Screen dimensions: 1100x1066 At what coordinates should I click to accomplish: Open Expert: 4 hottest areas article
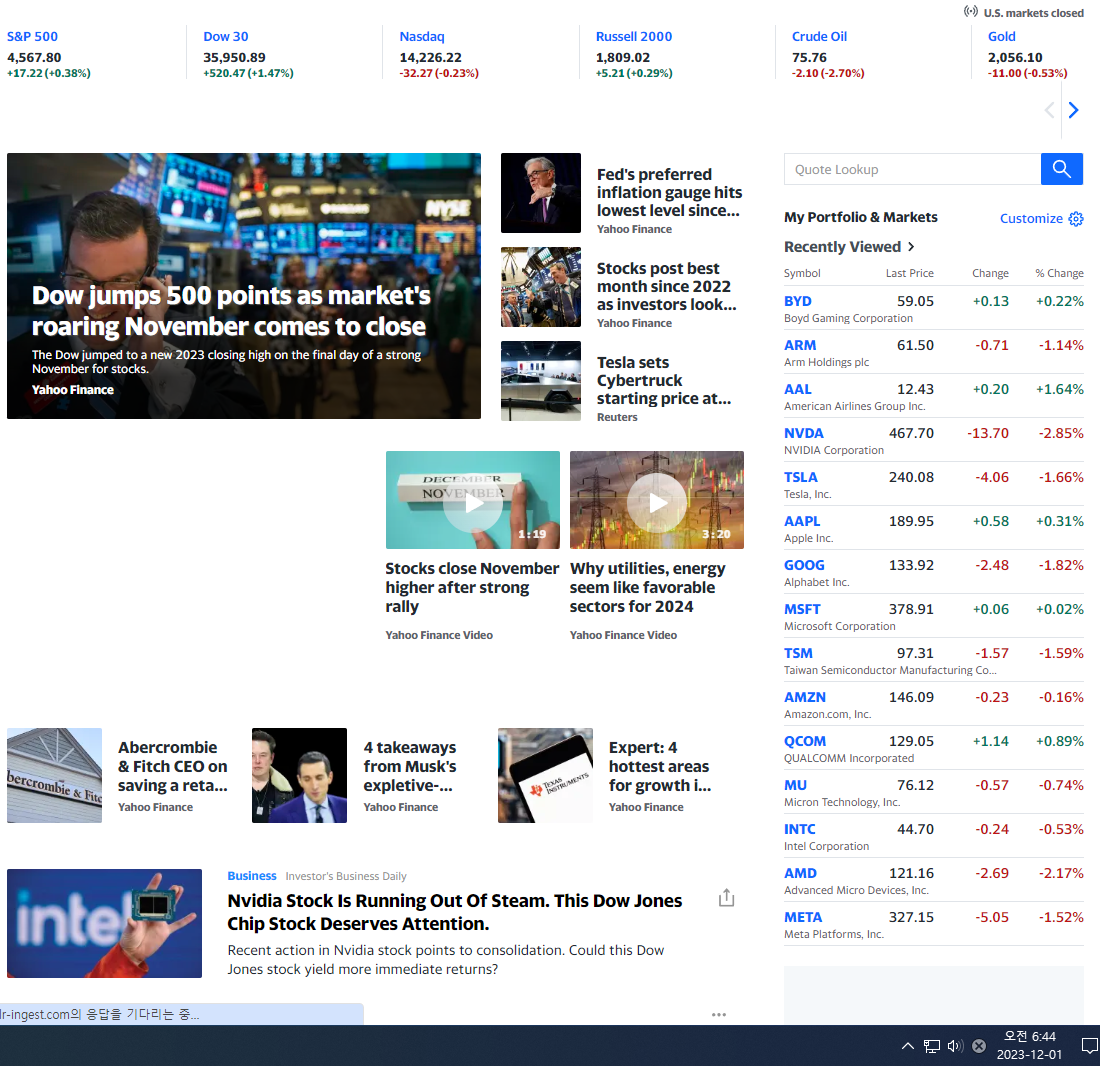click(659, 767)
